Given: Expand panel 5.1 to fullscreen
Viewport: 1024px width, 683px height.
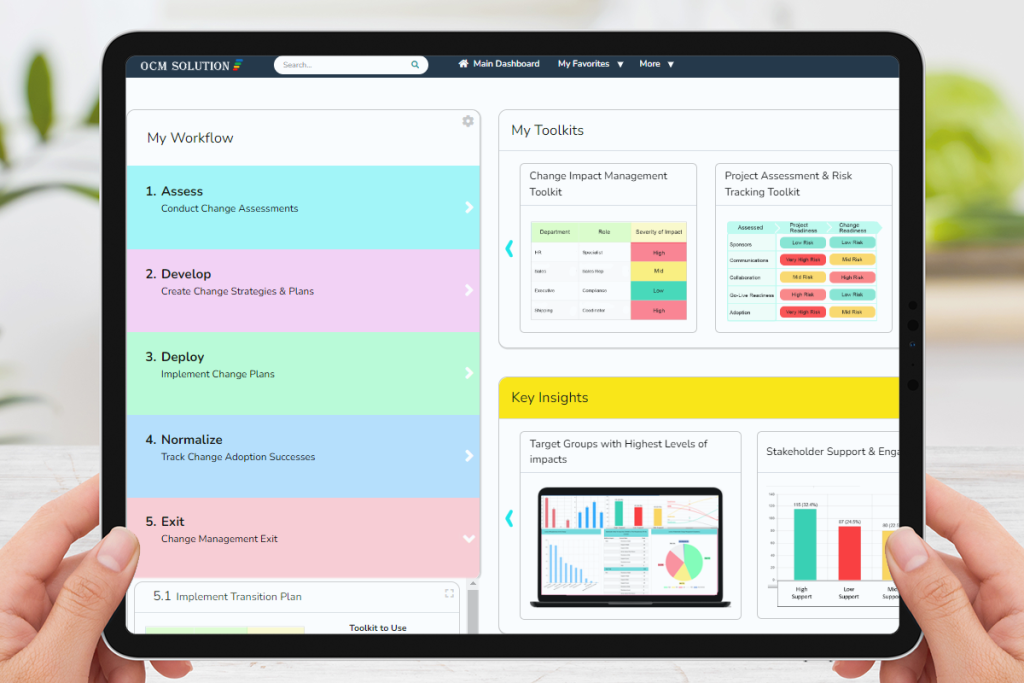Looking at the screenshot, I should (x=447, y=595).
